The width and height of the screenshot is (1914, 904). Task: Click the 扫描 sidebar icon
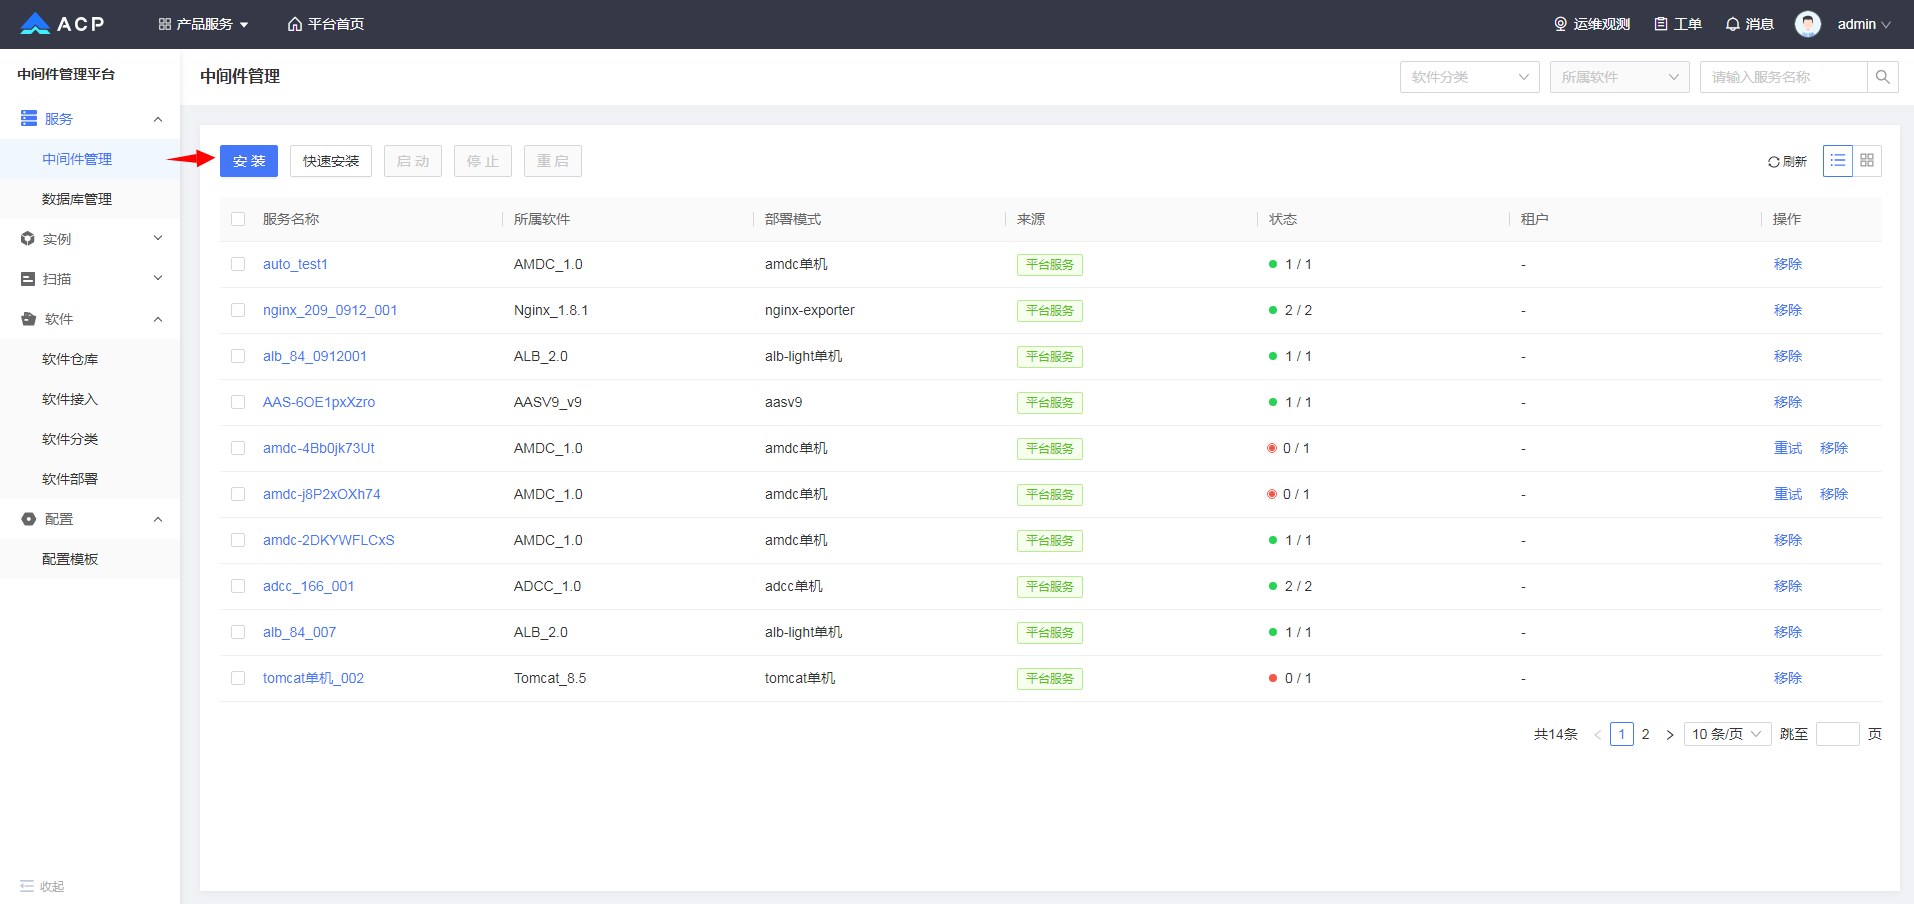28,279
